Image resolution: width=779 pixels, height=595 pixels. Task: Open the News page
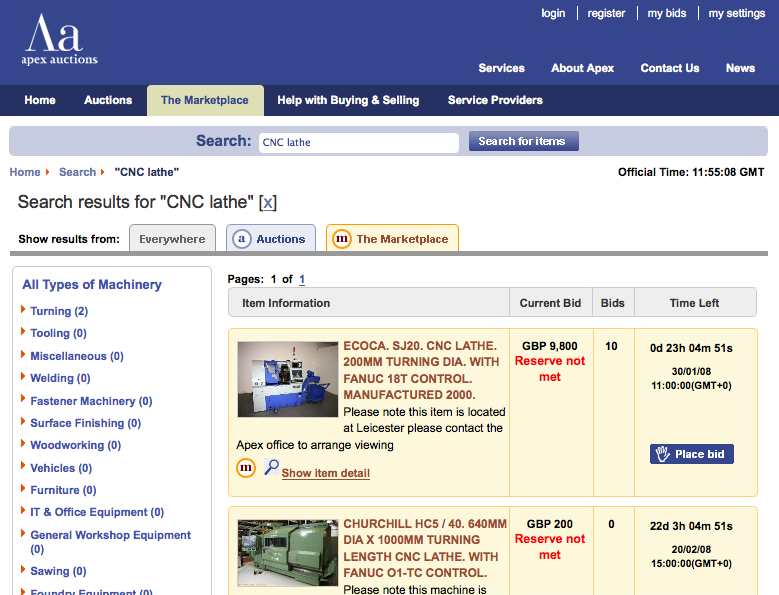(x=740, y=68)
